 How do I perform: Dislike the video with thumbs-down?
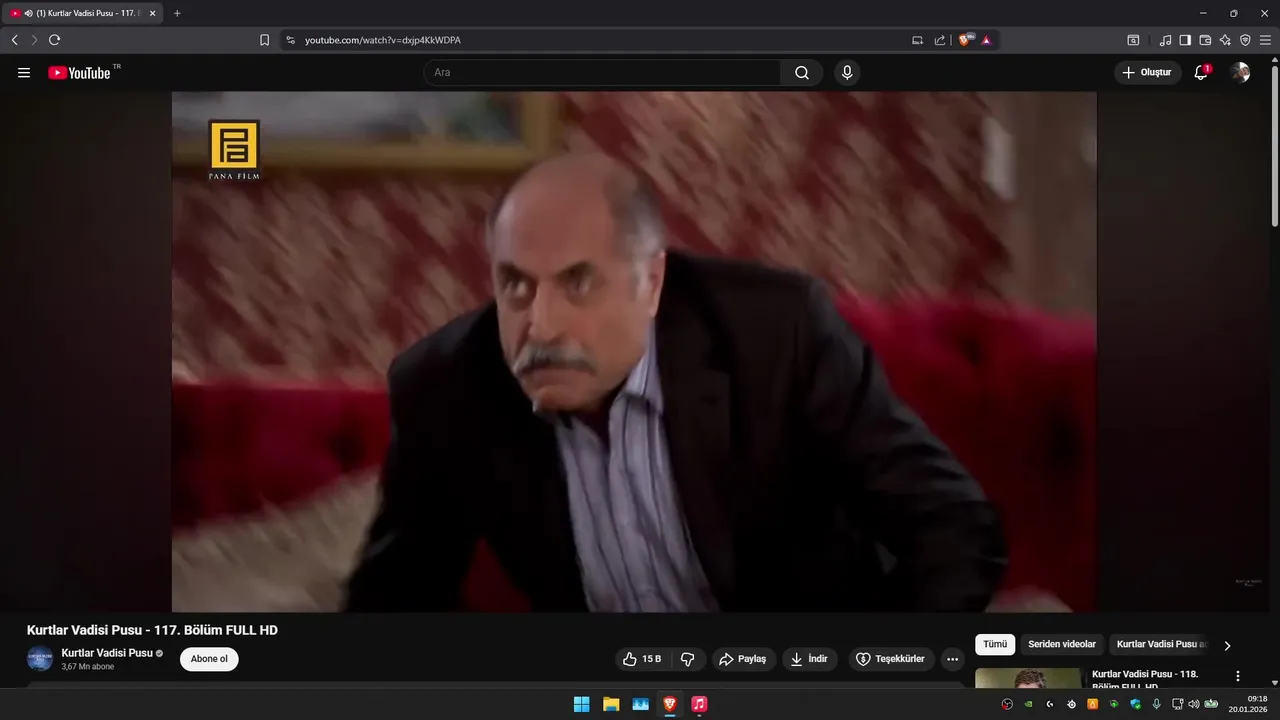click(x=688, y=659)
